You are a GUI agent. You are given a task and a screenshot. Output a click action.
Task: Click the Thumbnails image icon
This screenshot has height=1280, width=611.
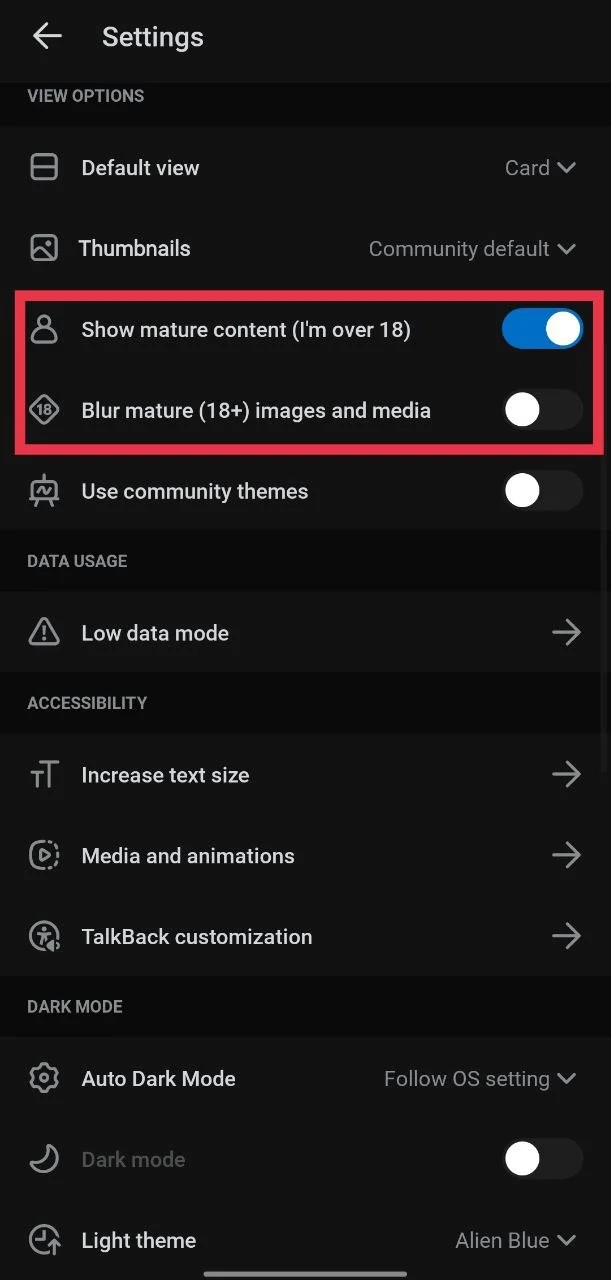(x=44, y=248)
